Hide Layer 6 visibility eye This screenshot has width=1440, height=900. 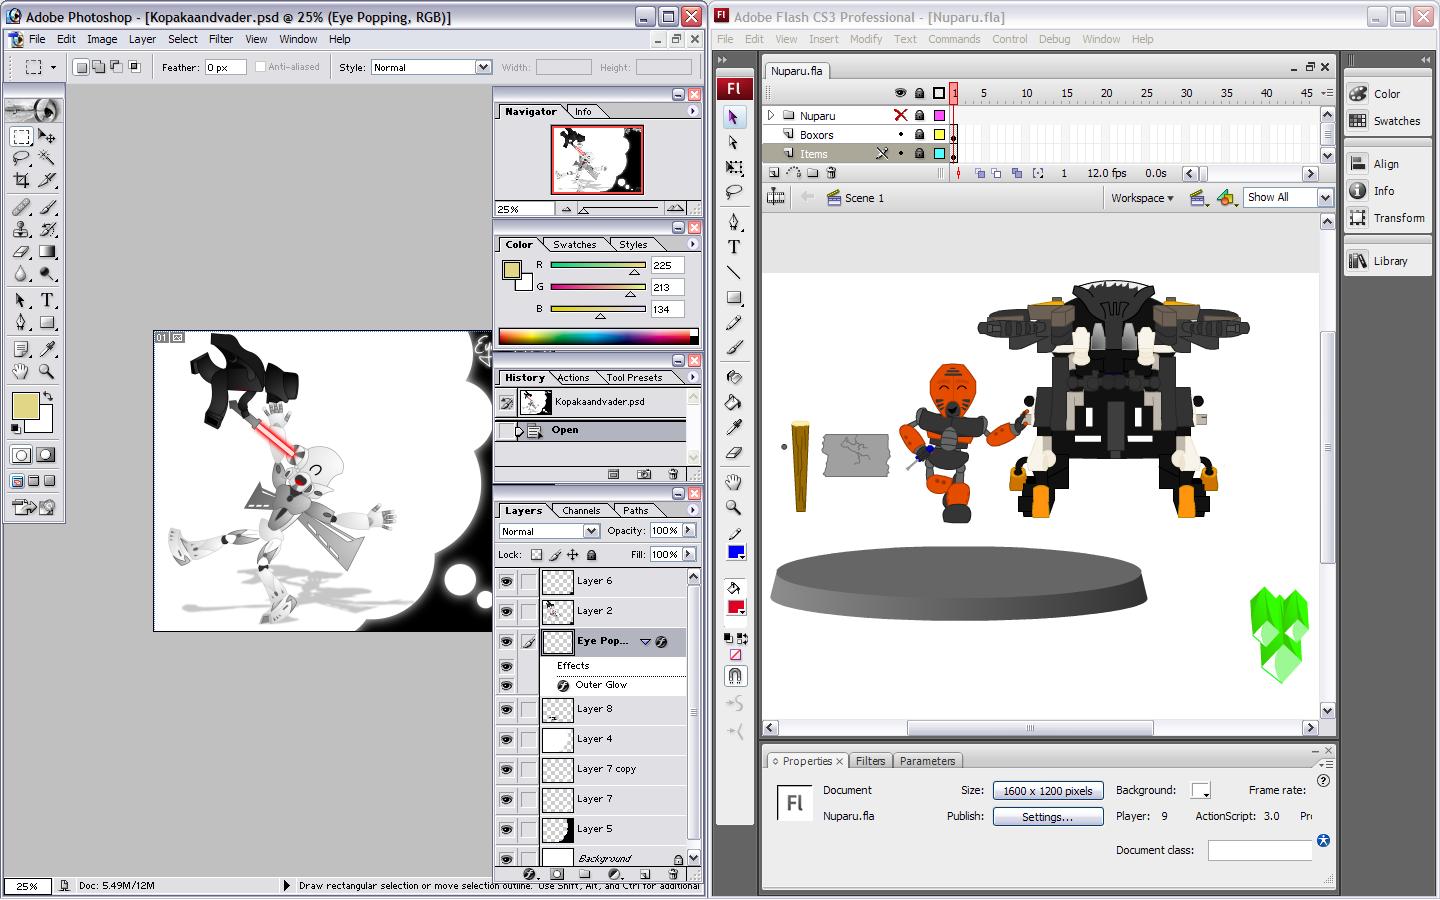click(506, 581)
